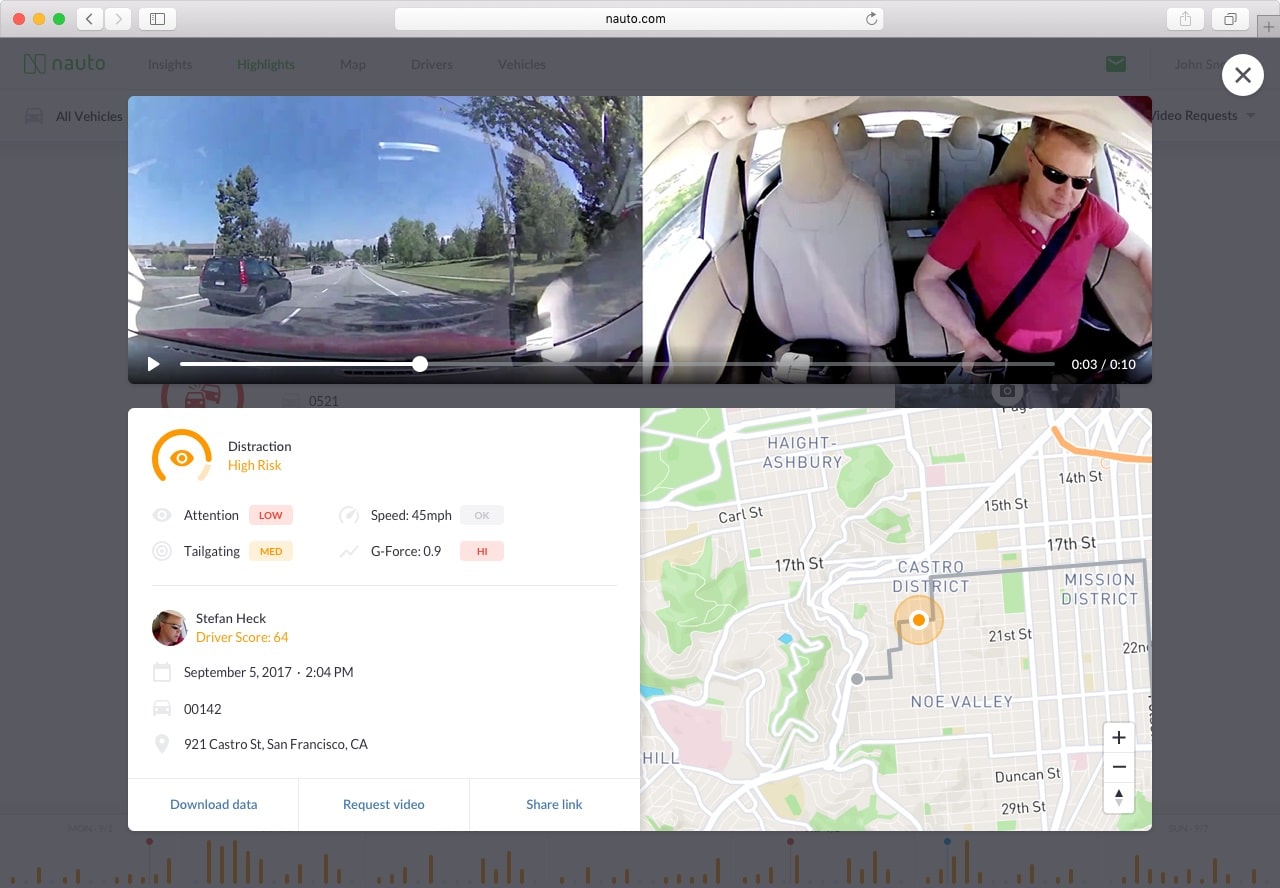Expand the All Vehicles filter

(x=75, y=116)
